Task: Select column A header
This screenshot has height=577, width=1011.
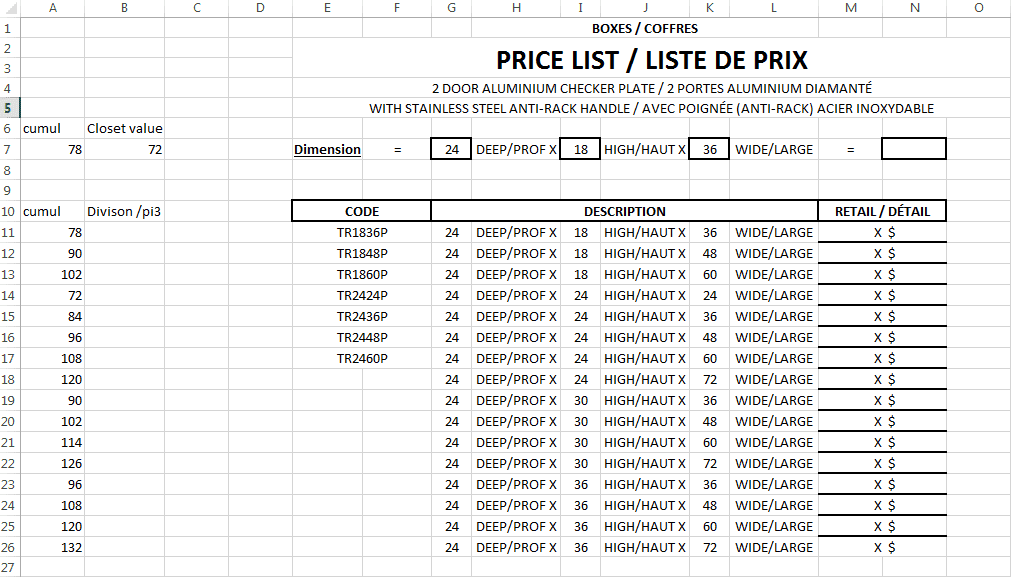Action: [x=52, y=8]
